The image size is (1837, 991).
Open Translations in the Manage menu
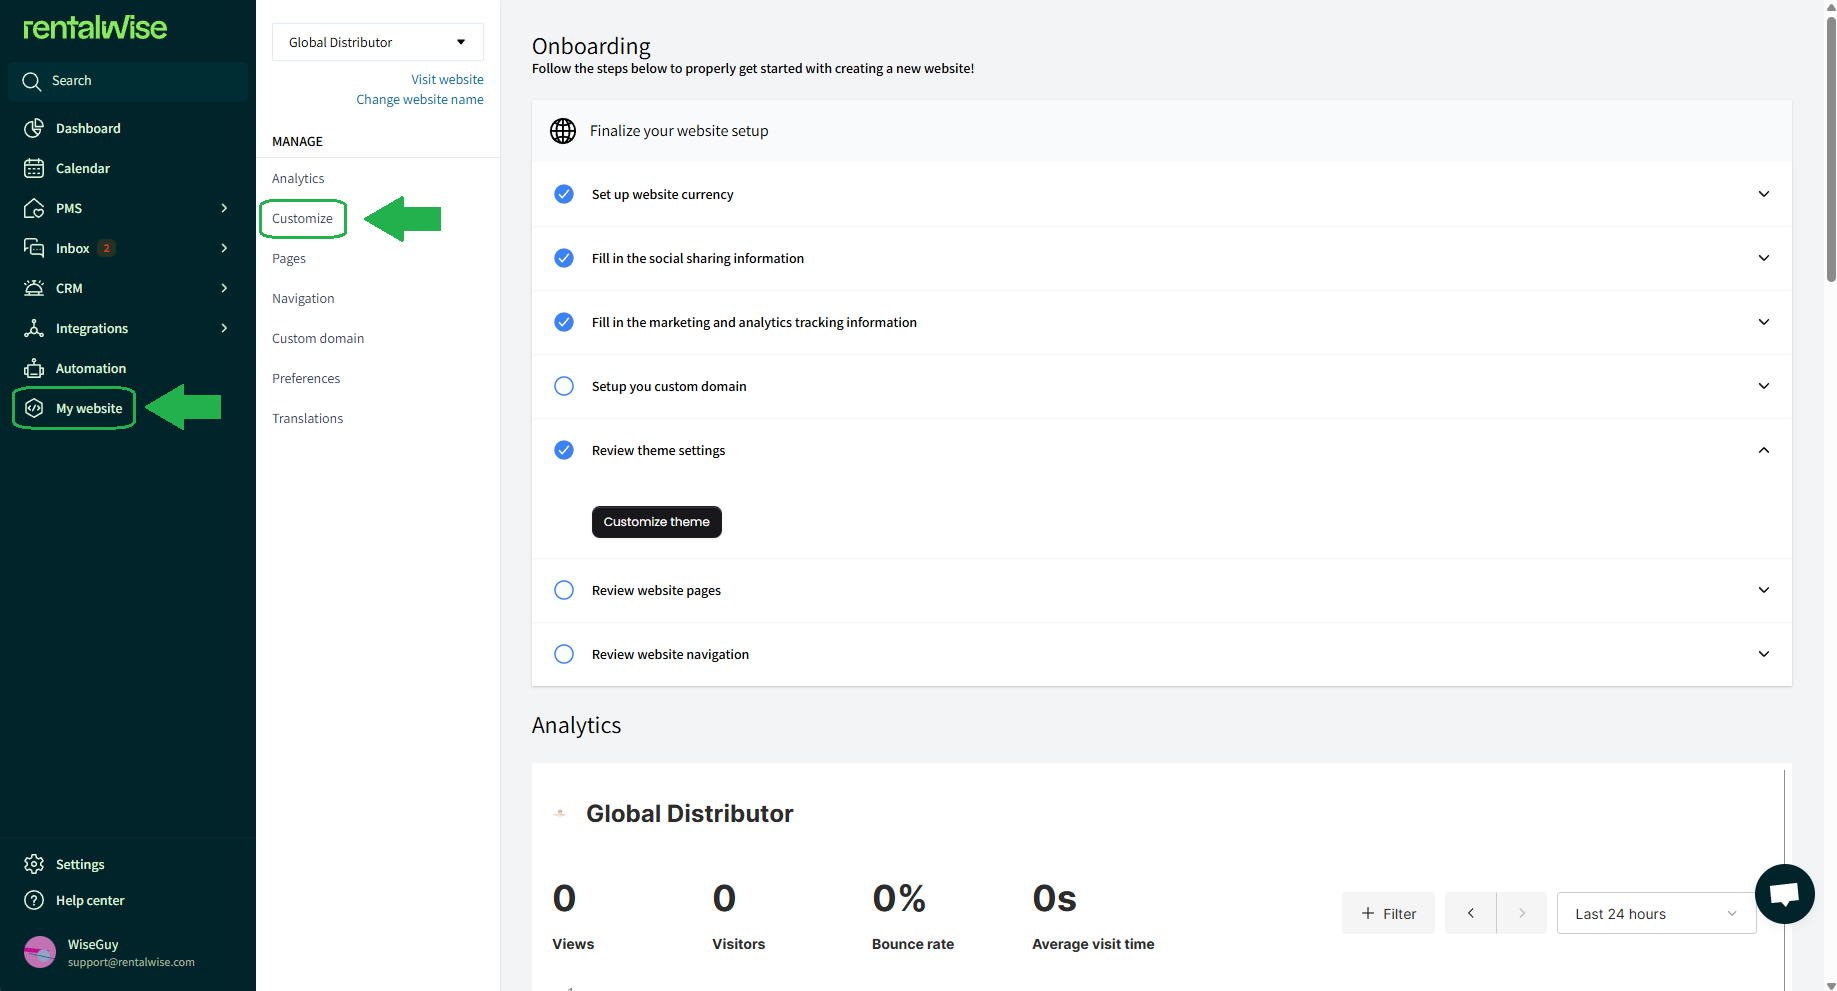(307, 418)
